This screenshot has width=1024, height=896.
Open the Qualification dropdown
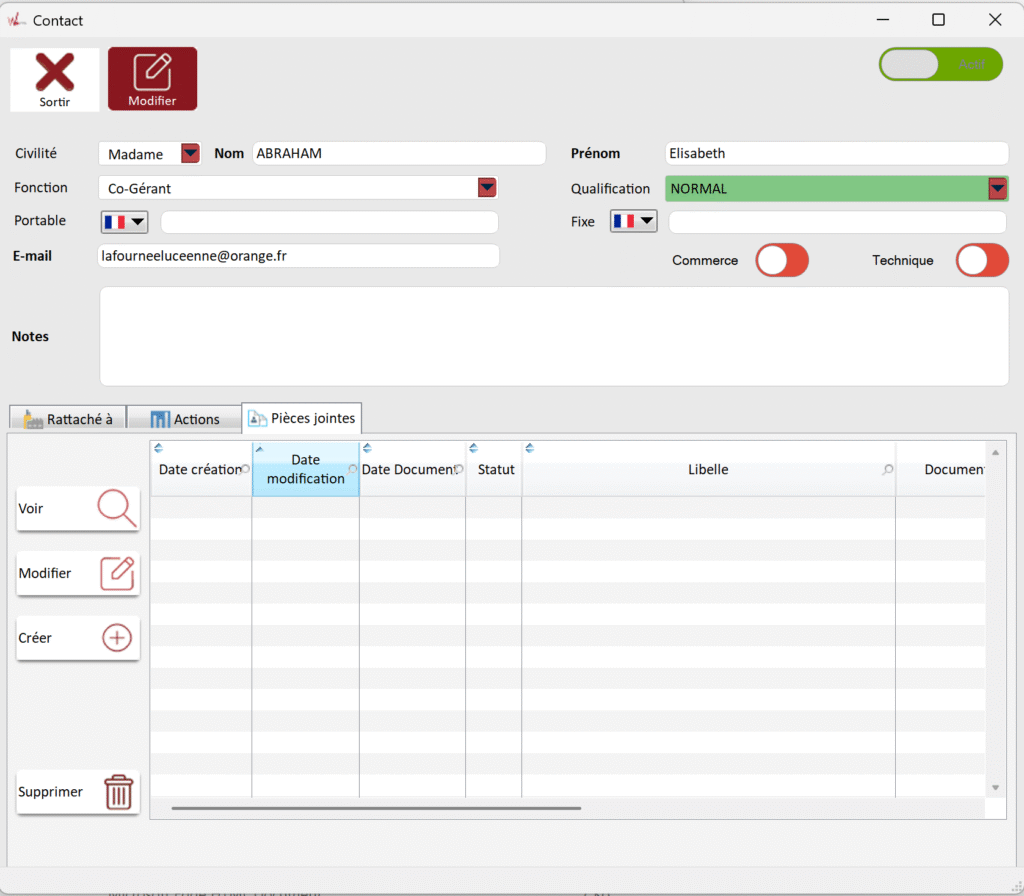[x=997, y=188]
